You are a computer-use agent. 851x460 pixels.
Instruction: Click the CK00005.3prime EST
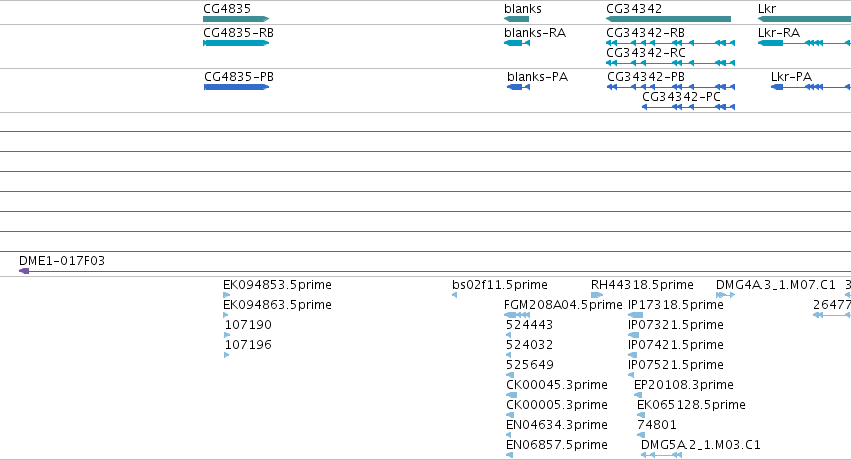click(x=510, y=416)
